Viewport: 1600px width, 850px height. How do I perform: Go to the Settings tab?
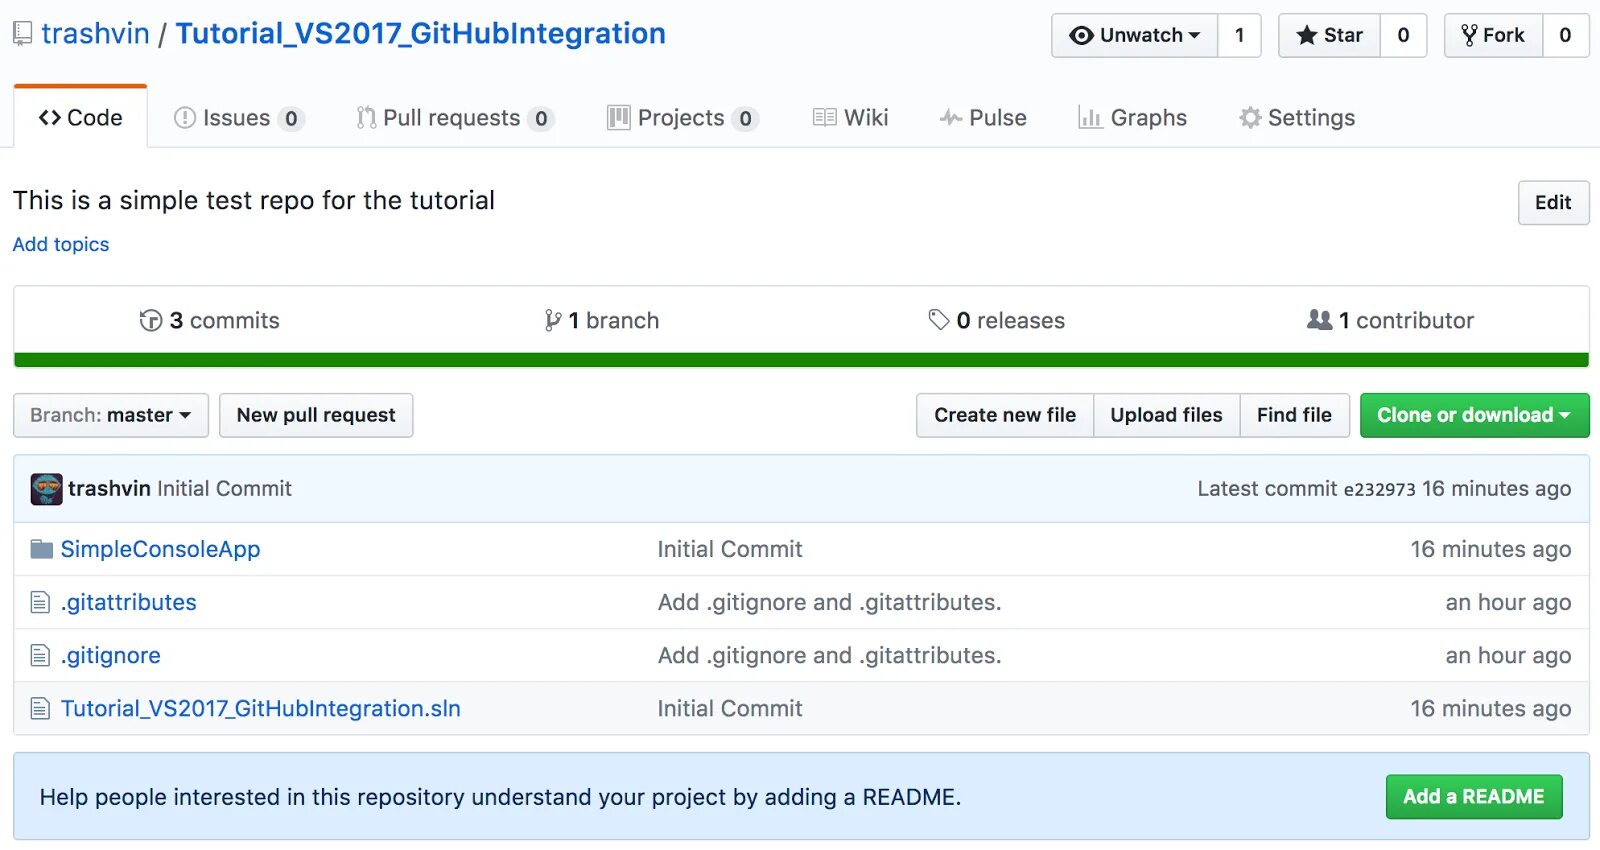(x=1297, y=118)
